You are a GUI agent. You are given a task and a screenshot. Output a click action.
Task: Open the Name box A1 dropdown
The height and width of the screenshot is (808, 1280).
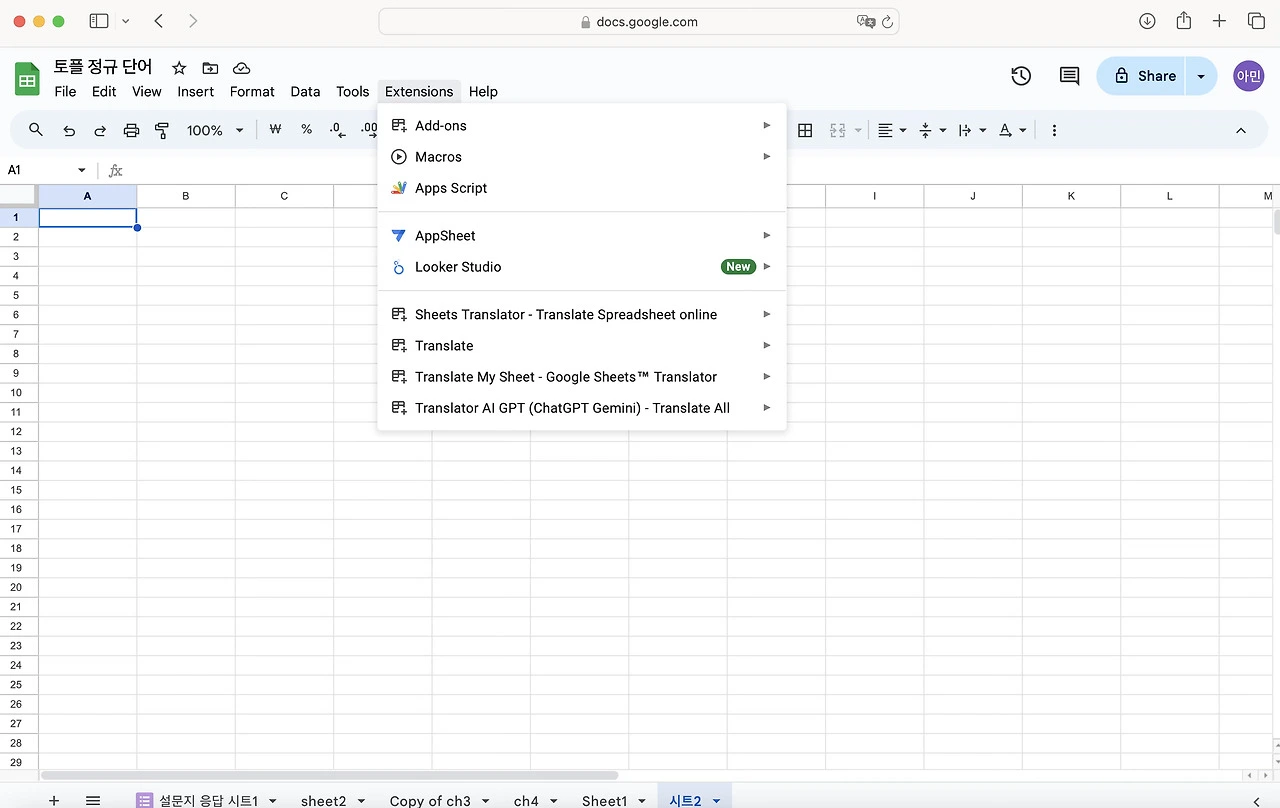82,170
